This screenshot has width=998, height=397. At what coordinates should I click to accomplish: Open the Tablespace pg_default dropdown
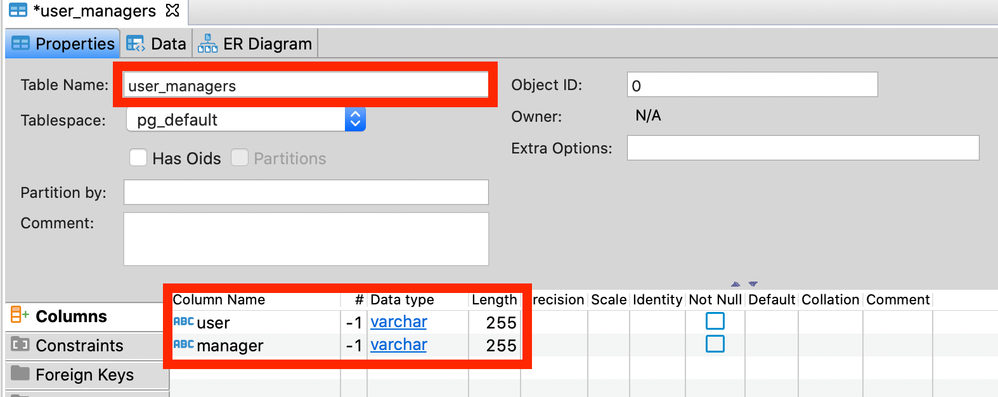pos(246,119)
